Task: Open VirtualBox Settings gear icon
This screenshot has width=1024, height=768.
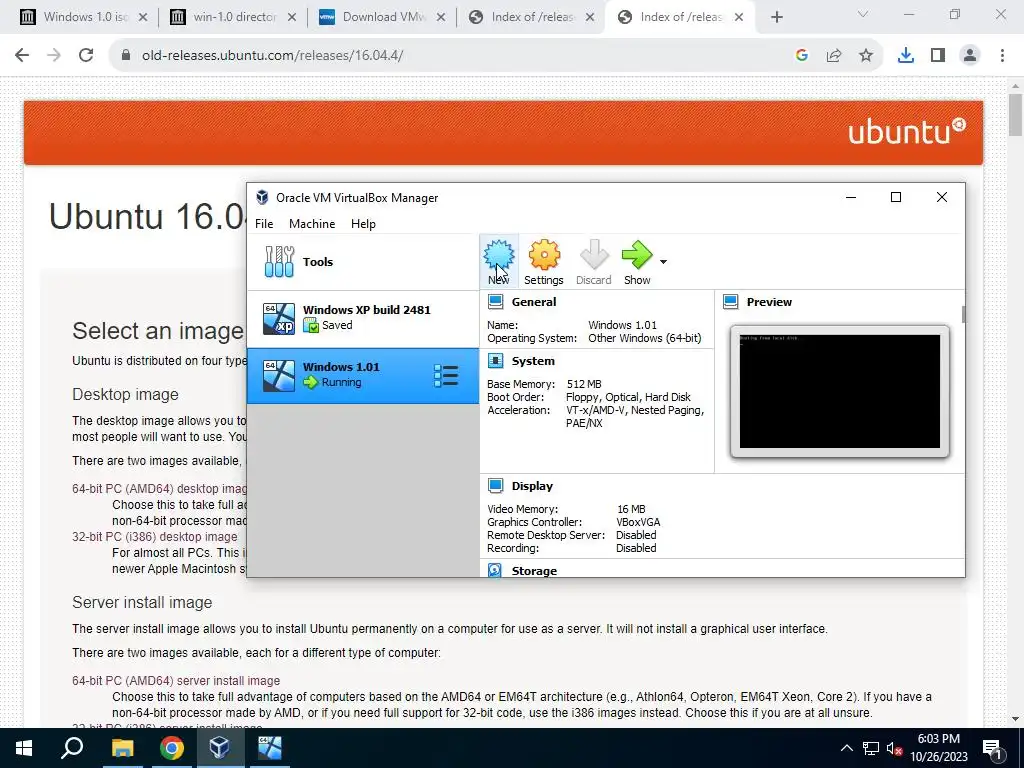Action: (x=544, y=255)
